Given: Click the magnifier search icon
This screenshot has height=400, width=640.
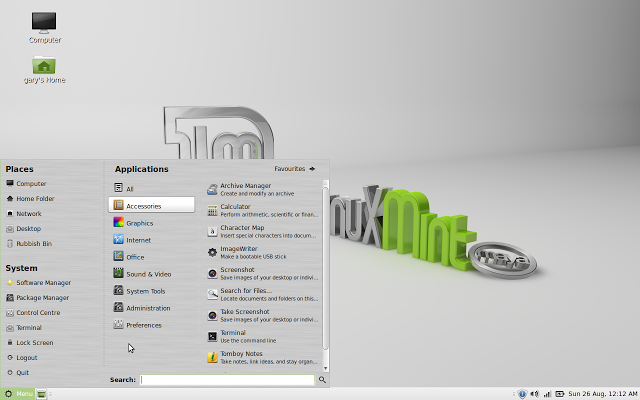Looking at the screenshot, I should point(322,380).
